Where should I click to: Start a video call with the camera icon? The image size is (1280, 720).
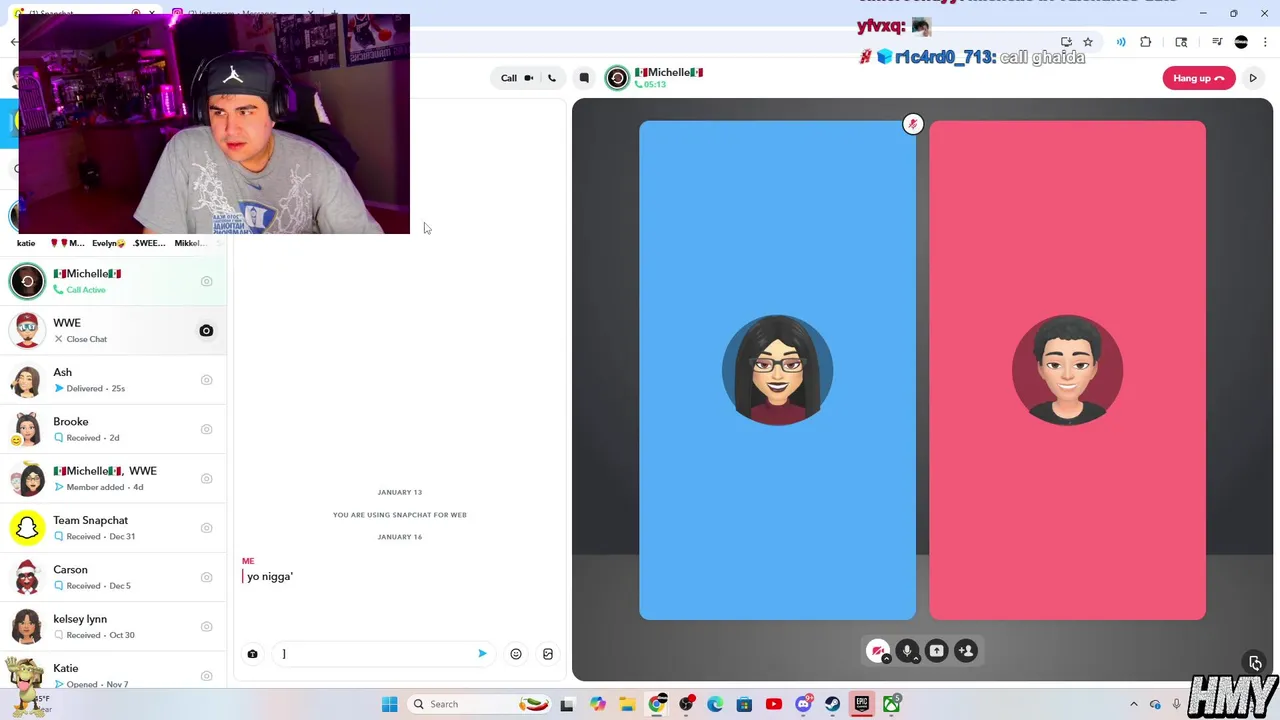(x=529, y=78)
